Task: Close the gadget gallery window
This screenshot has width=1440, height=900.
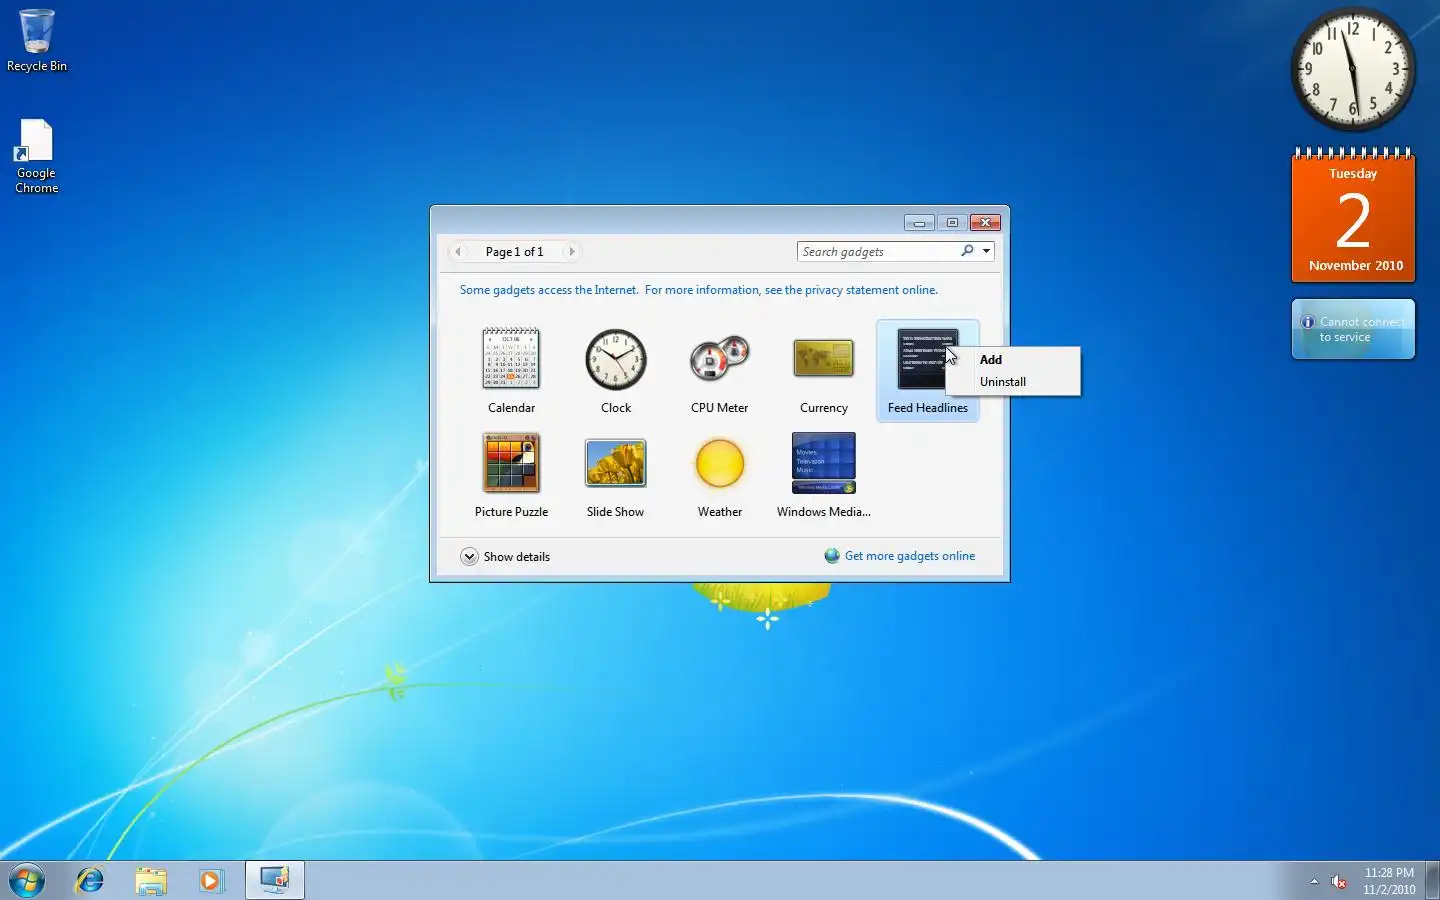Action: [x=985, y=223]
